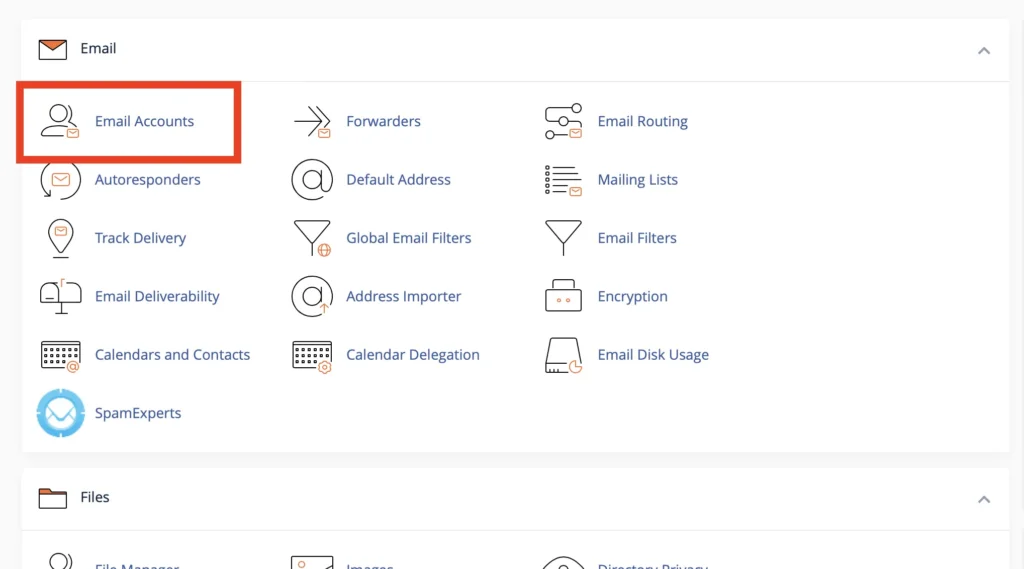
Task: Click the Email Routing icon
Action: pos(563,121)
